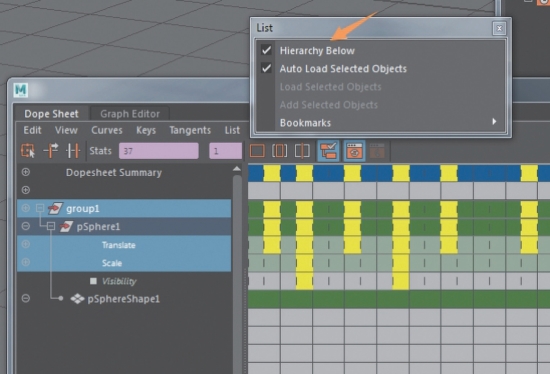The image size is (550, 374).
Task: Collapse the pSphere1 tree box toggle
Action: 51,226
